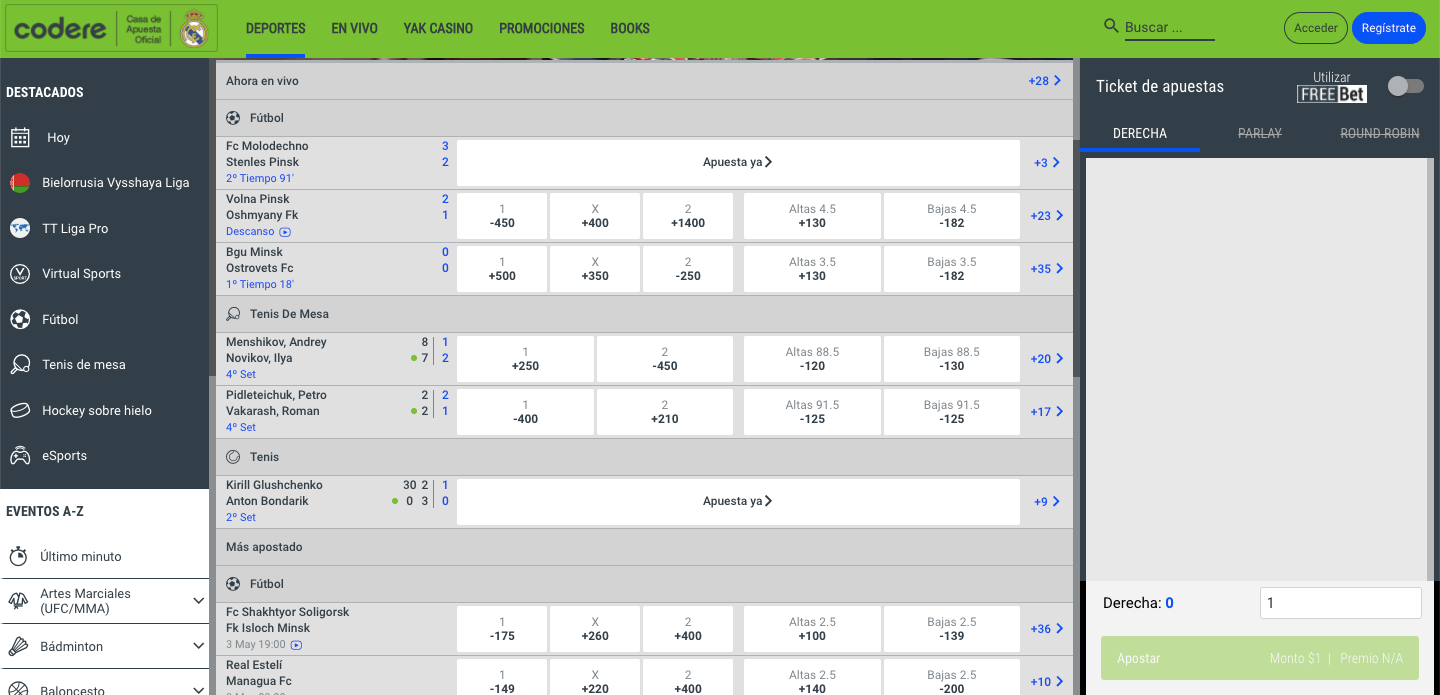Click the soccer ball icon in Más apostado Fútbol header
The image size is (1440, 695).
[x=233, y=584]
